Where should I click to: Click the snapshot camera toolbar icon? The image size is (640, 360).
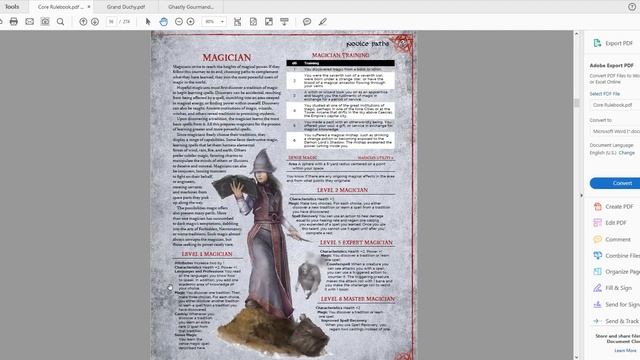[x=45, y=22]
